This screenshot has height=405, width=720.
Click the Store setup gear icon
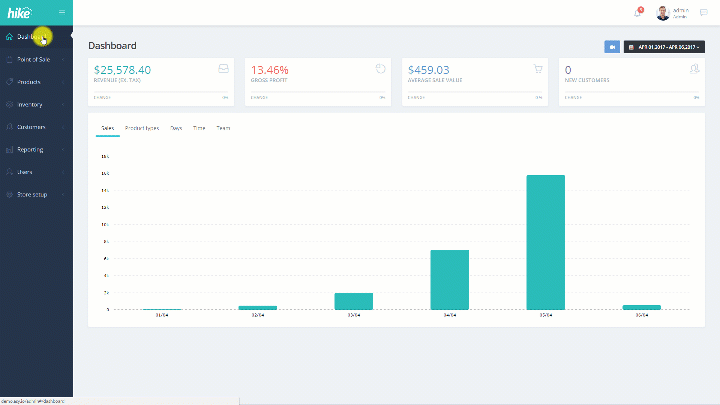[9, 194]
